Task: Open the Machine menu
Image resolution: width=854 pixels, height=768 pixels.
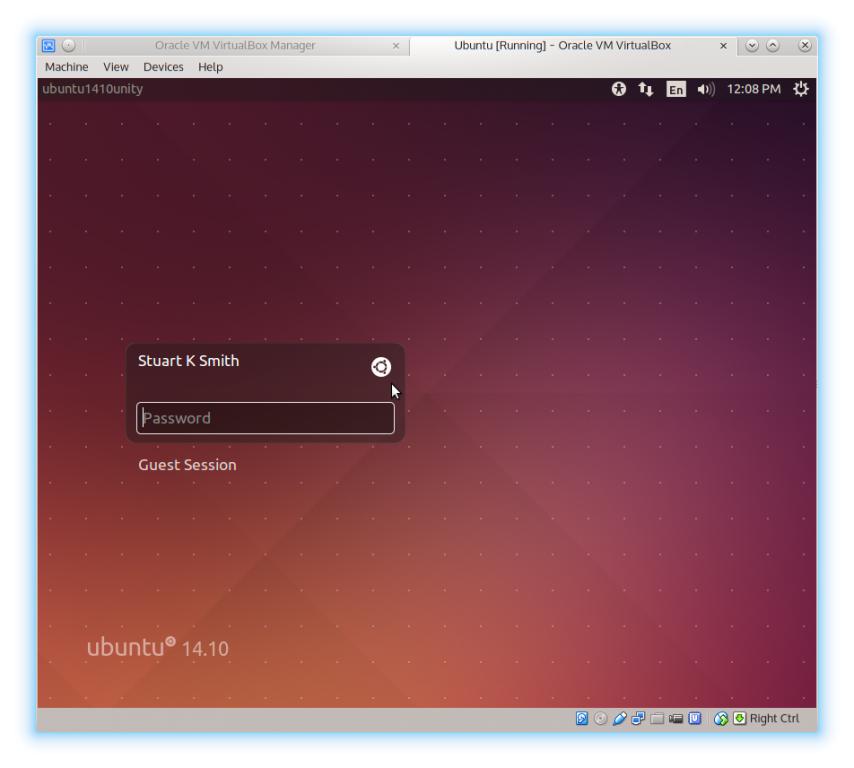Action: (67, 67)
